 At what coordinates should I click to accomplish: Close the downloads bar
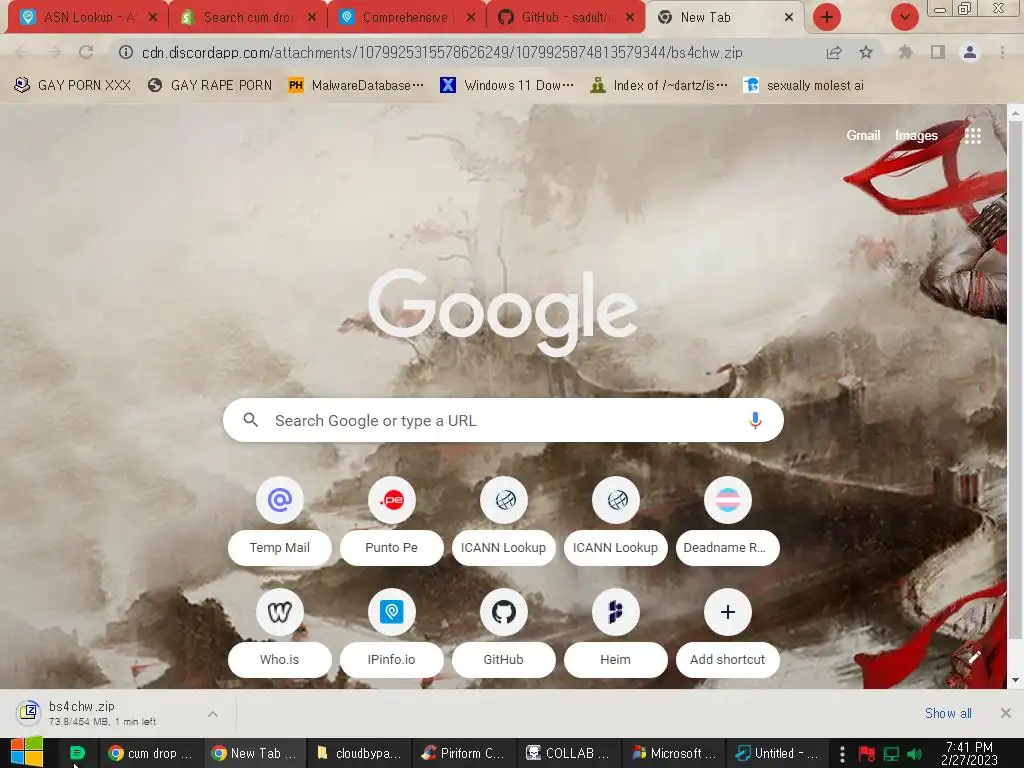[x=1006, y=713]
